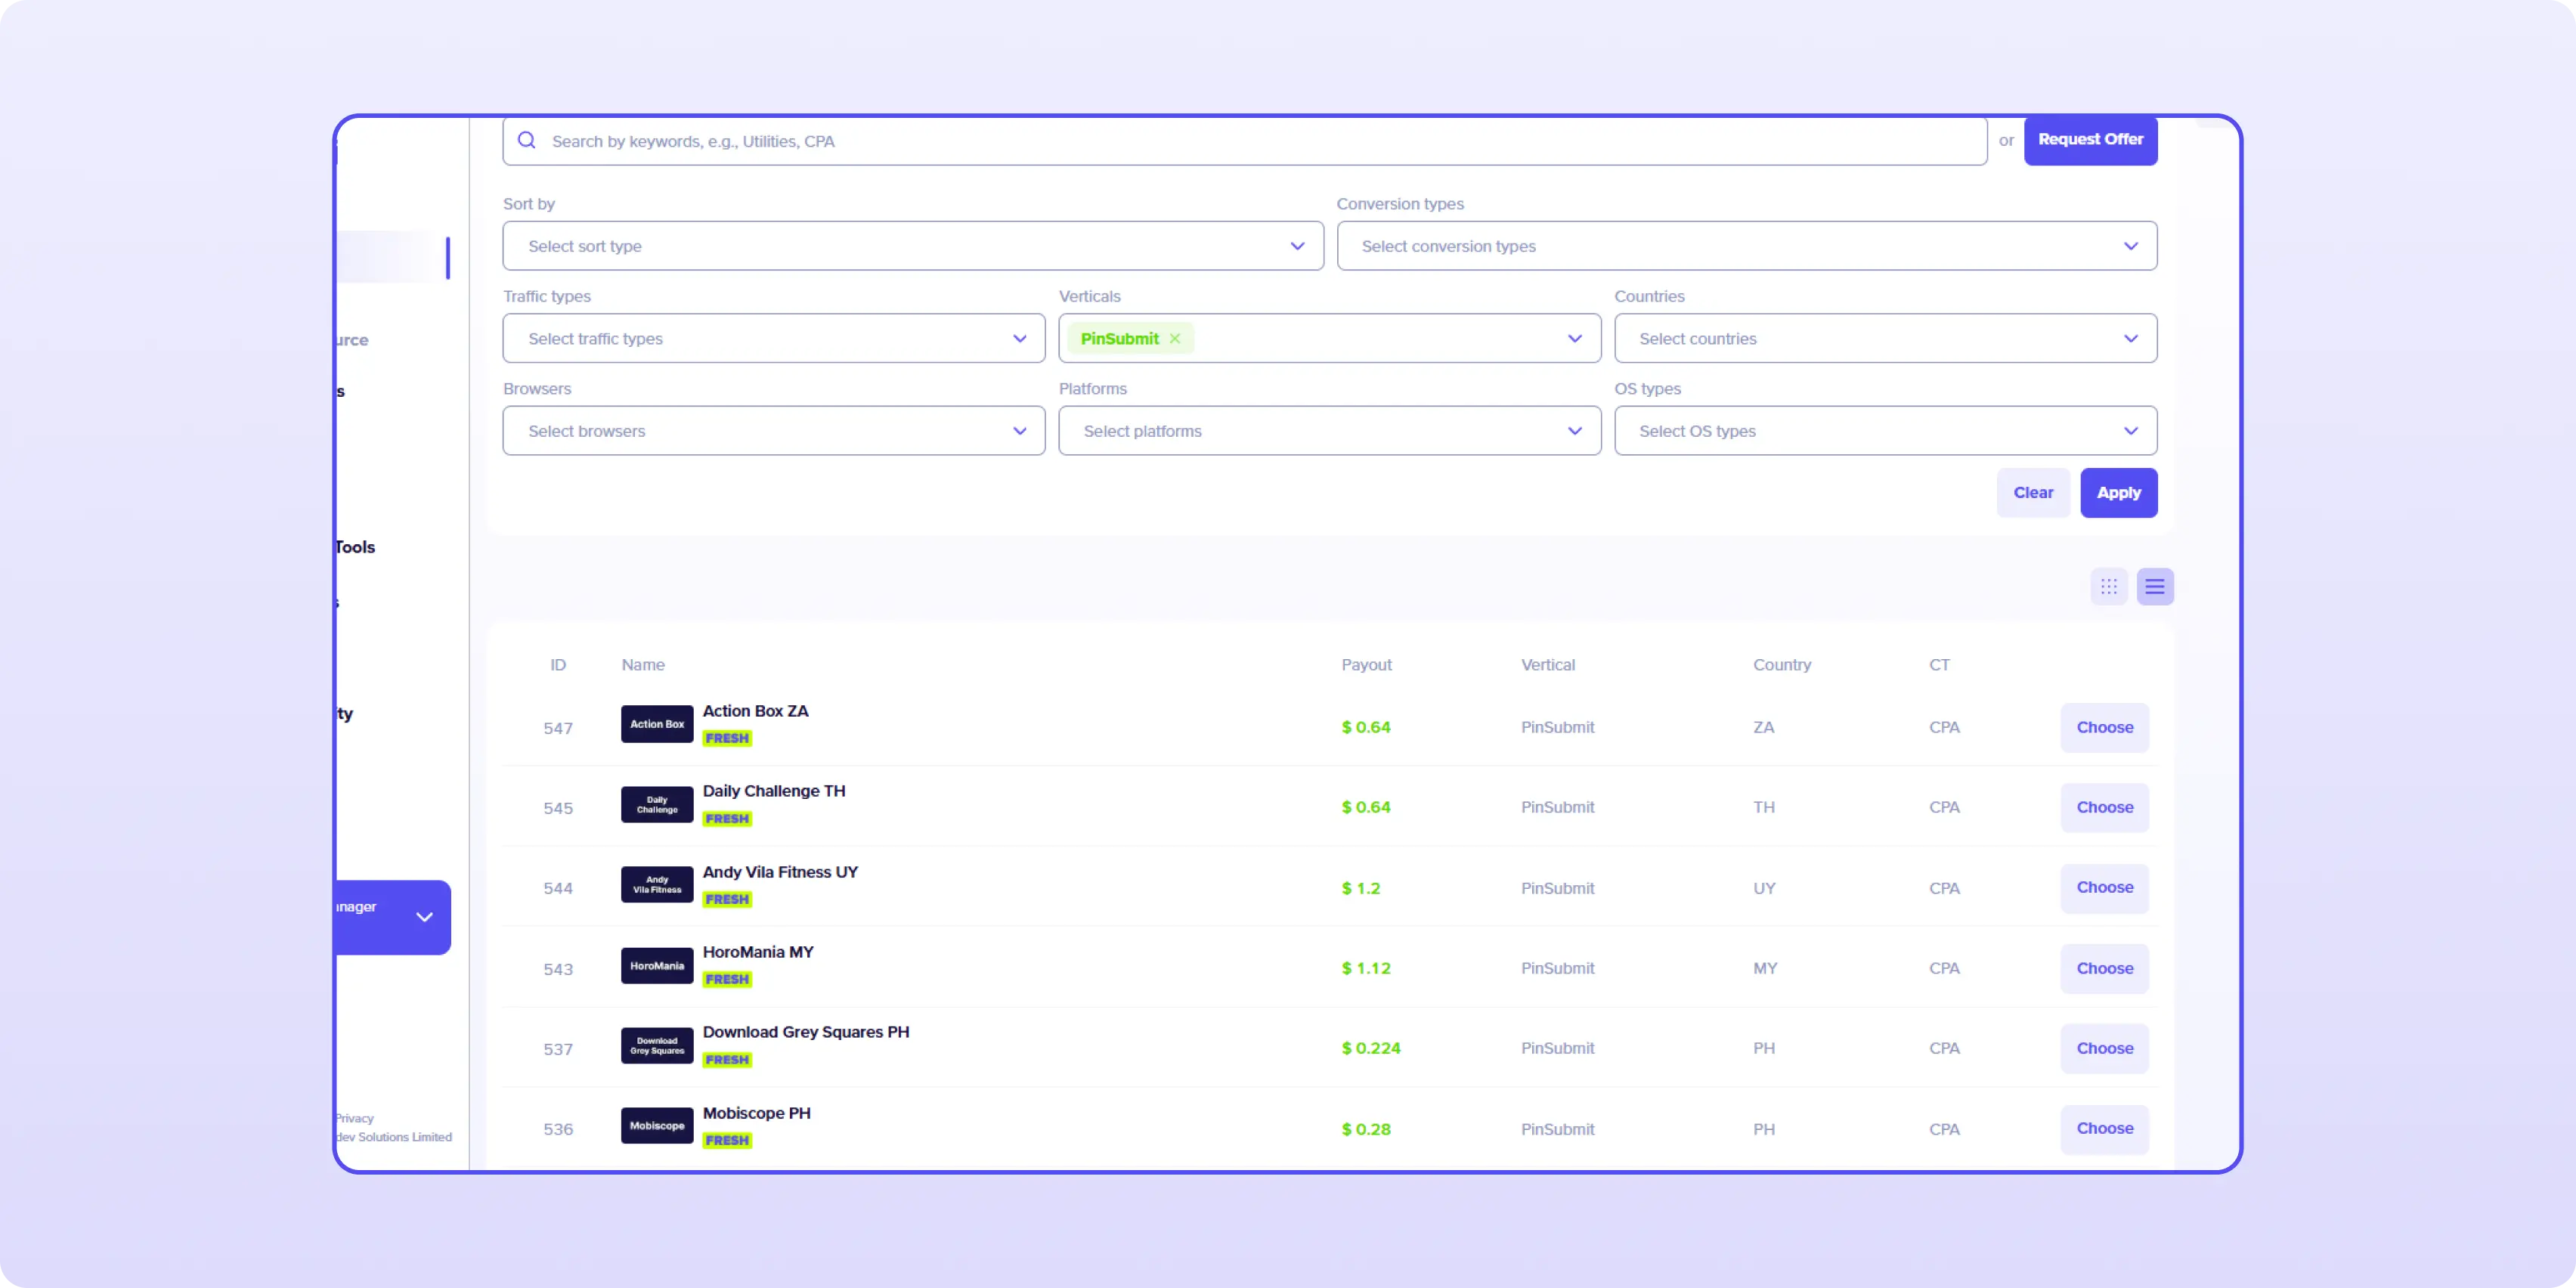Screen dimensions: 2576x1288
Task: Open the HoroMania offer logo
Action: (x=657, y=966)
